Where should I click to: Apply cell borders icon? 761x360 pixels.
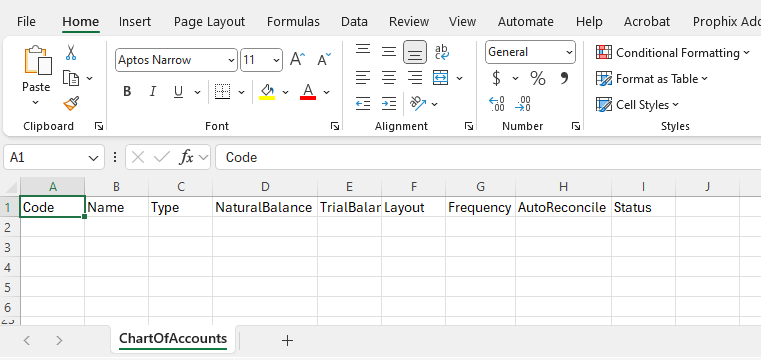pos(222,91)
